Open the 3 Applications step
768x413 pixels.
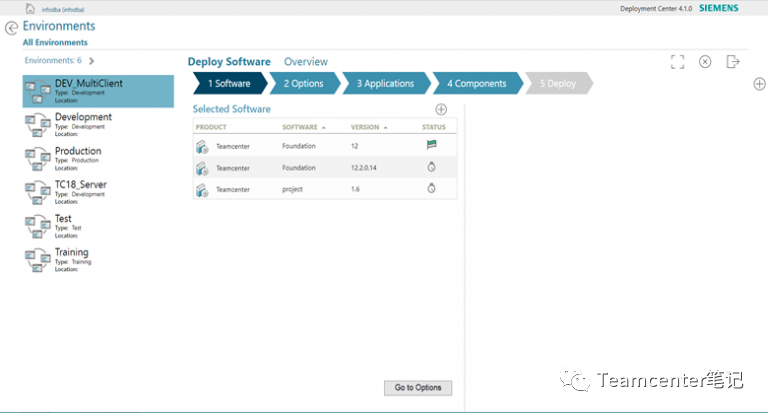[x=385, y=84]
